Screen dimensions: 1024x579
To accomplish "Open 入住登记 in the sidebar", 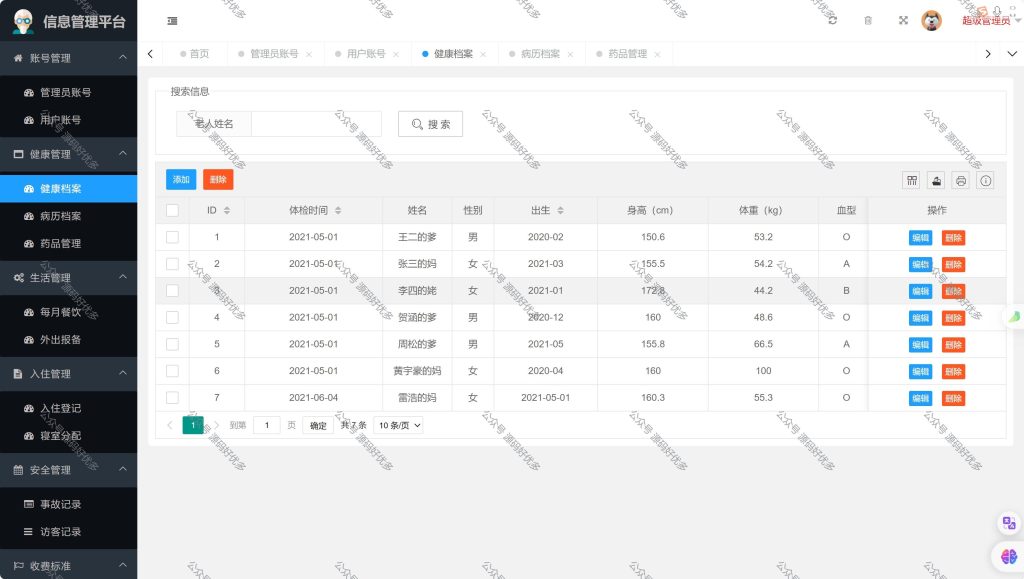I will 69,408.
